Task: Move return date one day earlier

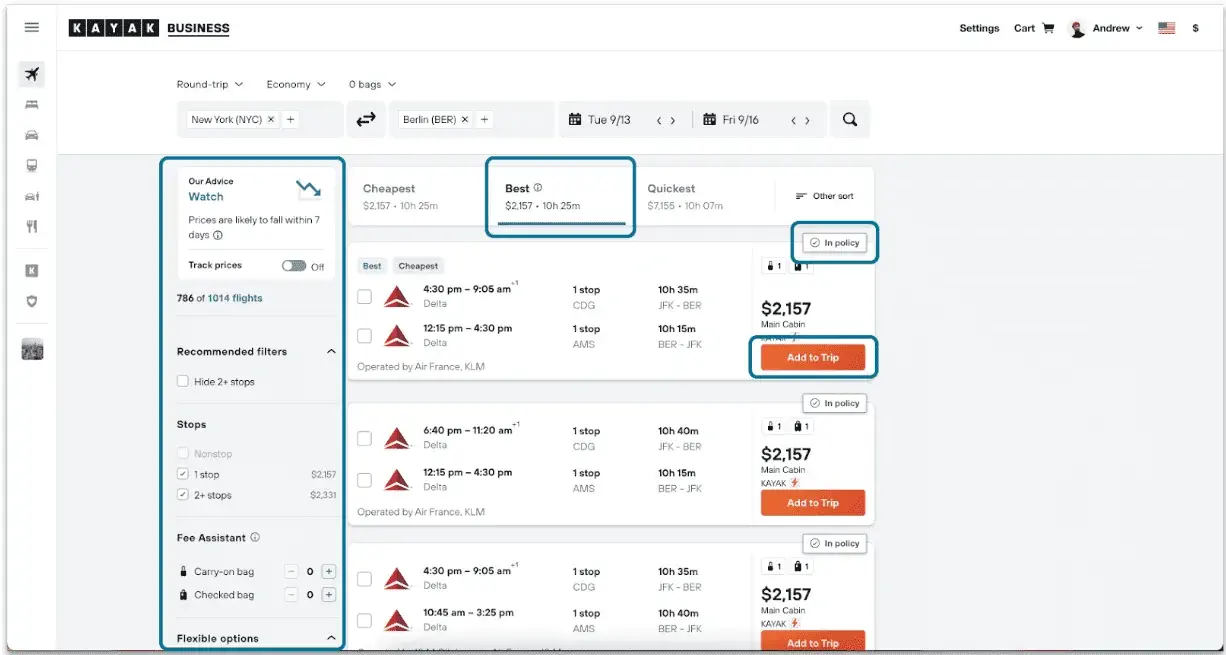Action: [794, 120]
